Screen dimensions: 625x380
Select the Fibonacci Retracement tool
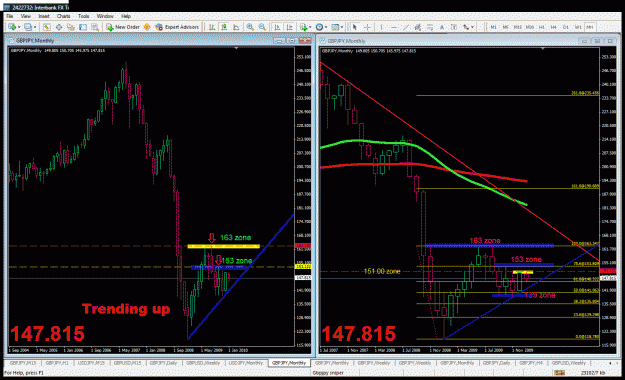[x=430, y=27]
